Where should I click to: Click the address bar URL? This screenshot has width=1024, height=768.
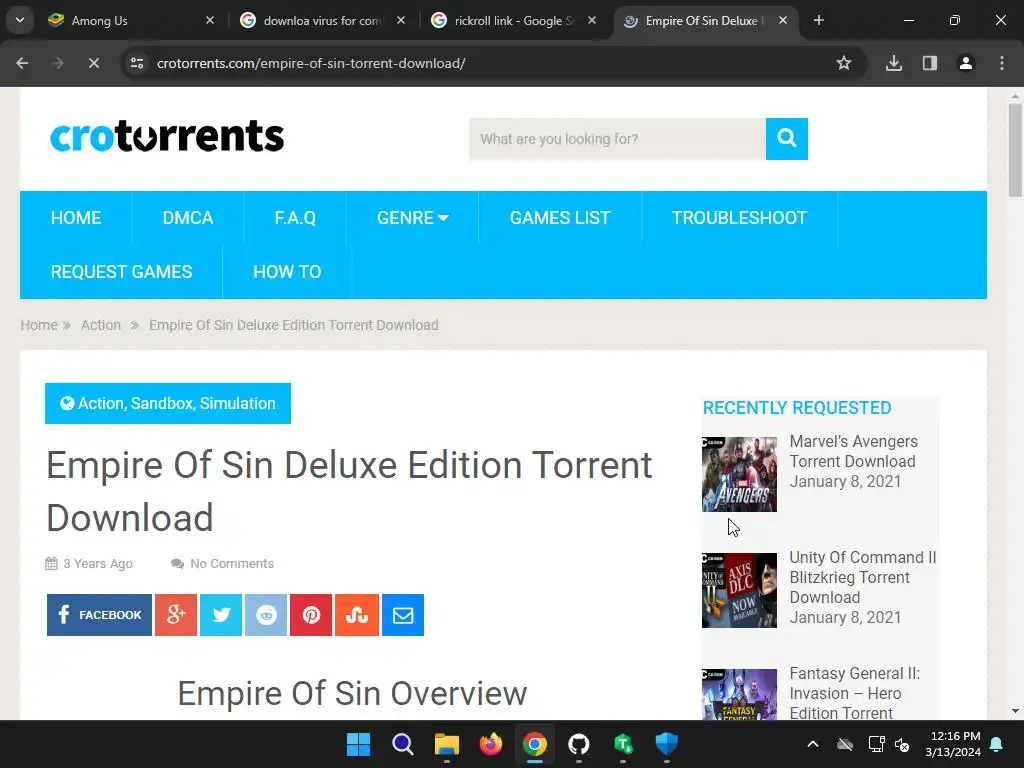(311, 63)
